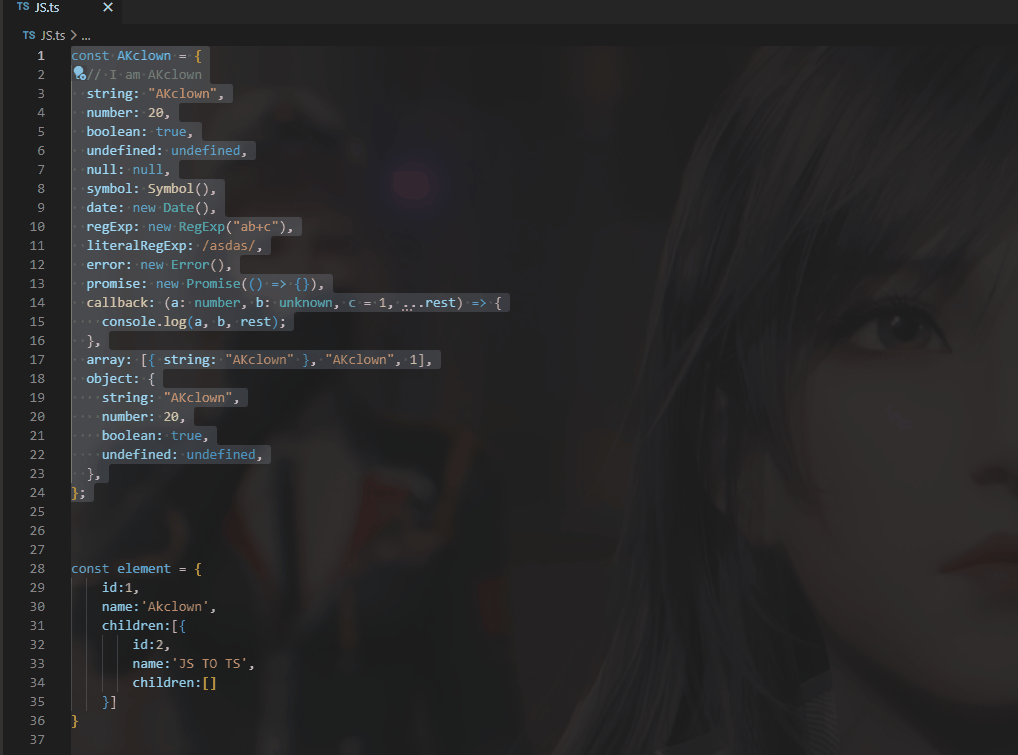This screenshot has height=755, width=1018.
Task: Click 'new Date()' on line 9
Action: click(x=173, y=207)
